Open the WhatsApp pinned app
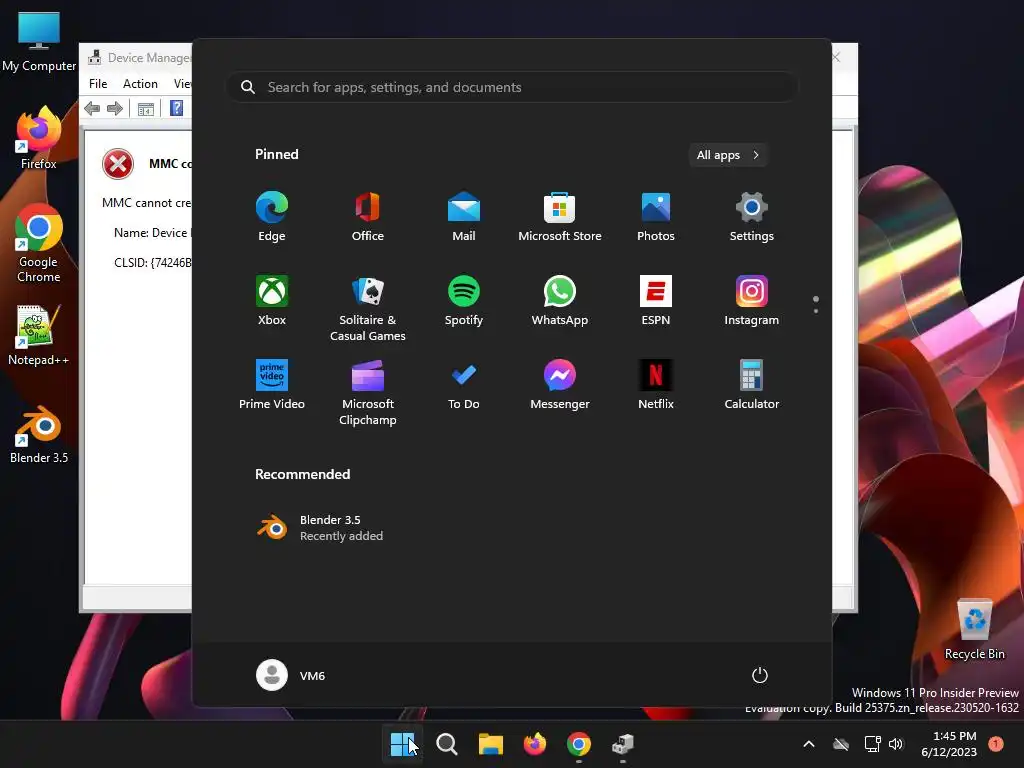Image resolution: width=1024 pixels, height=768 pixels. click(x=560, y=300)
